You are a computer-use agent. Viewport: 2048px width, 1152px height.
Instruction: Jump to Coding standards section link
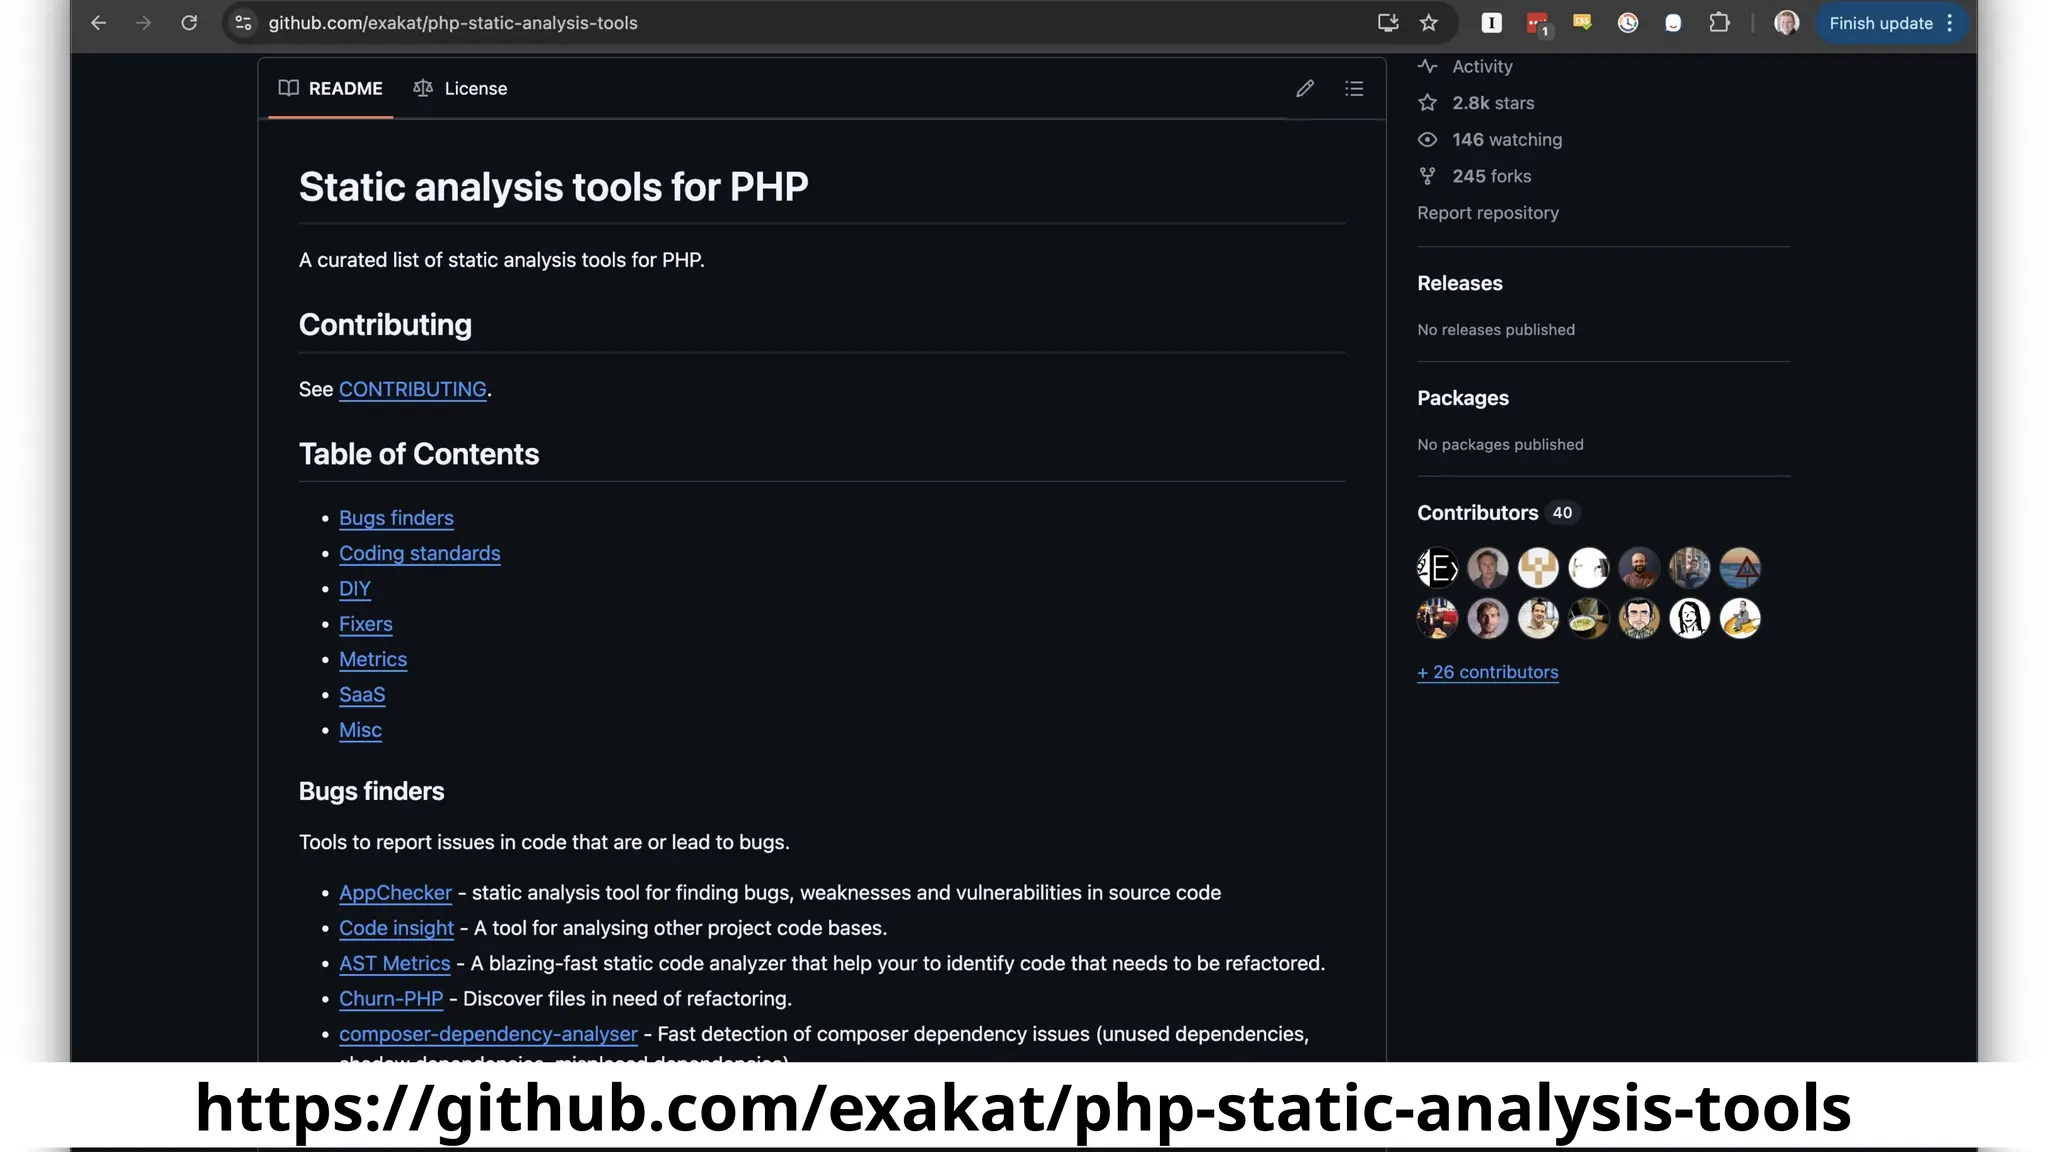coord(419,553)
